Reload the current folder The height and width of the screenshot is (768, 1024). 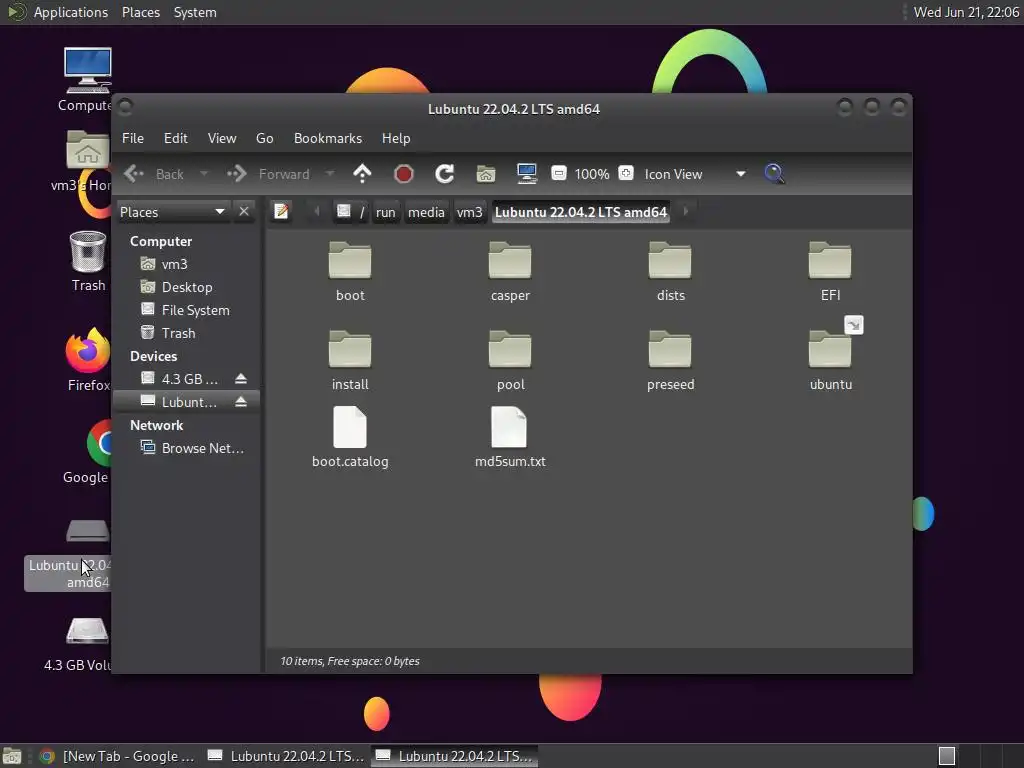click(445, 174)
